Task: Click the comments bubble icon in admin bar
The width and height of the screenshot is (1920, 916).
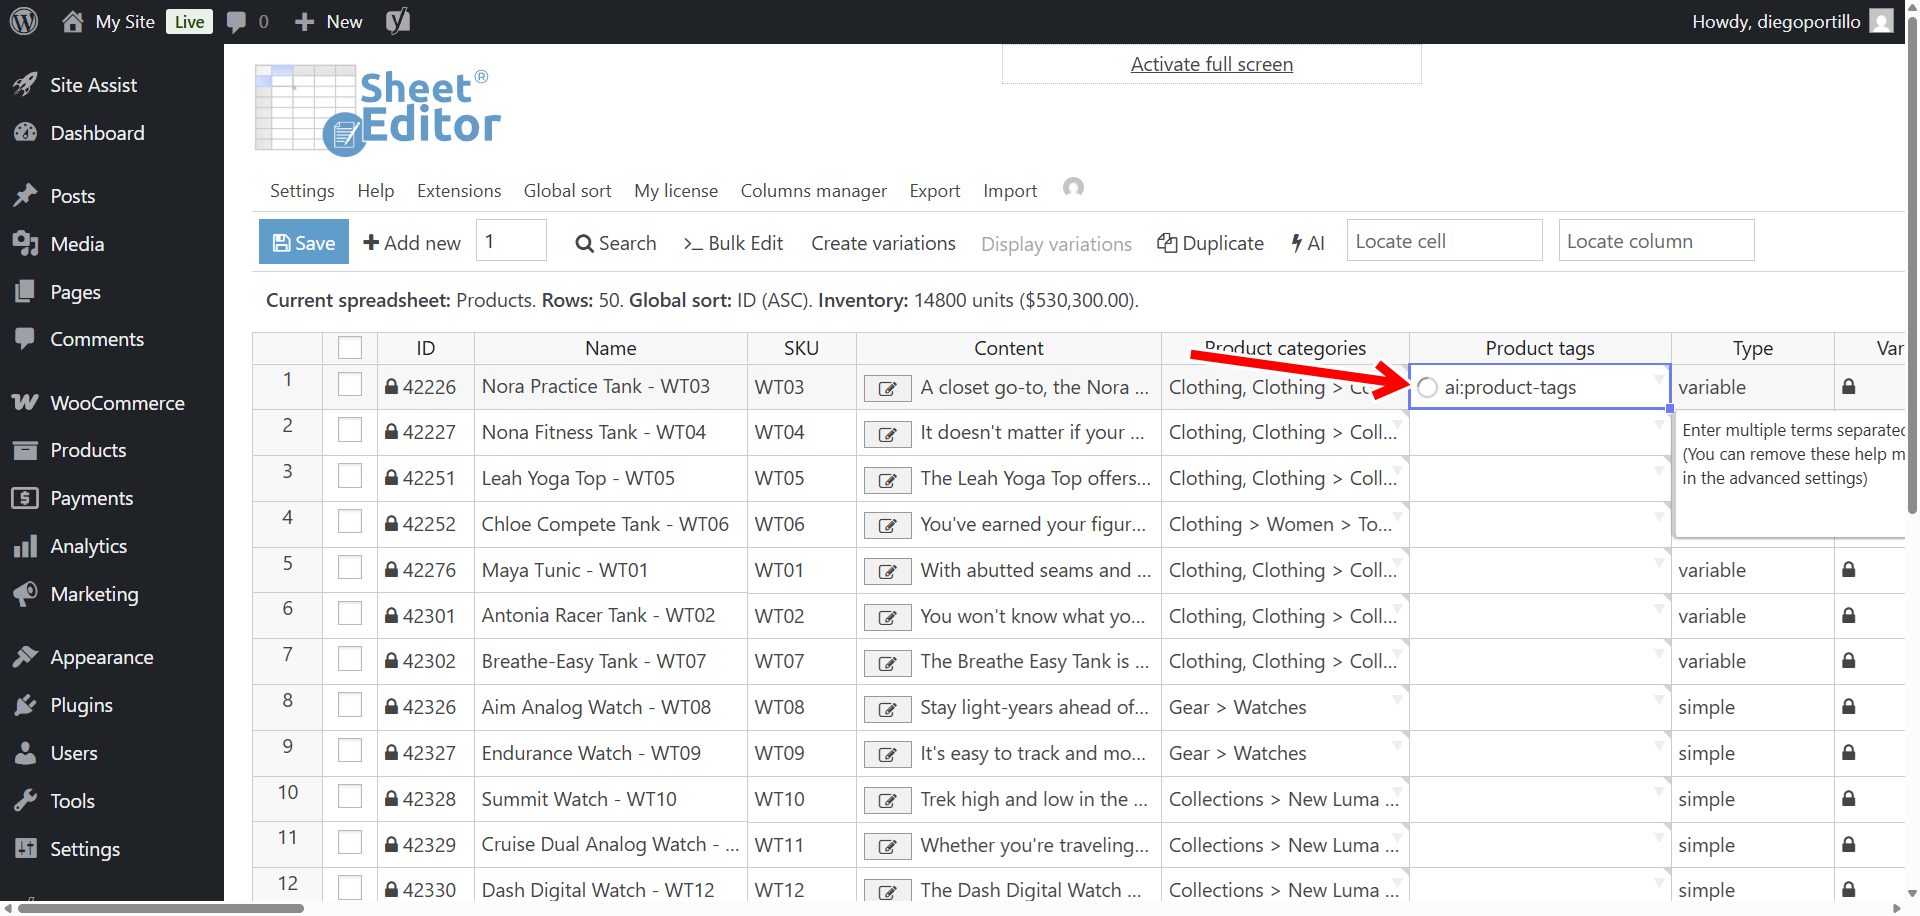Action: (237, 21)
